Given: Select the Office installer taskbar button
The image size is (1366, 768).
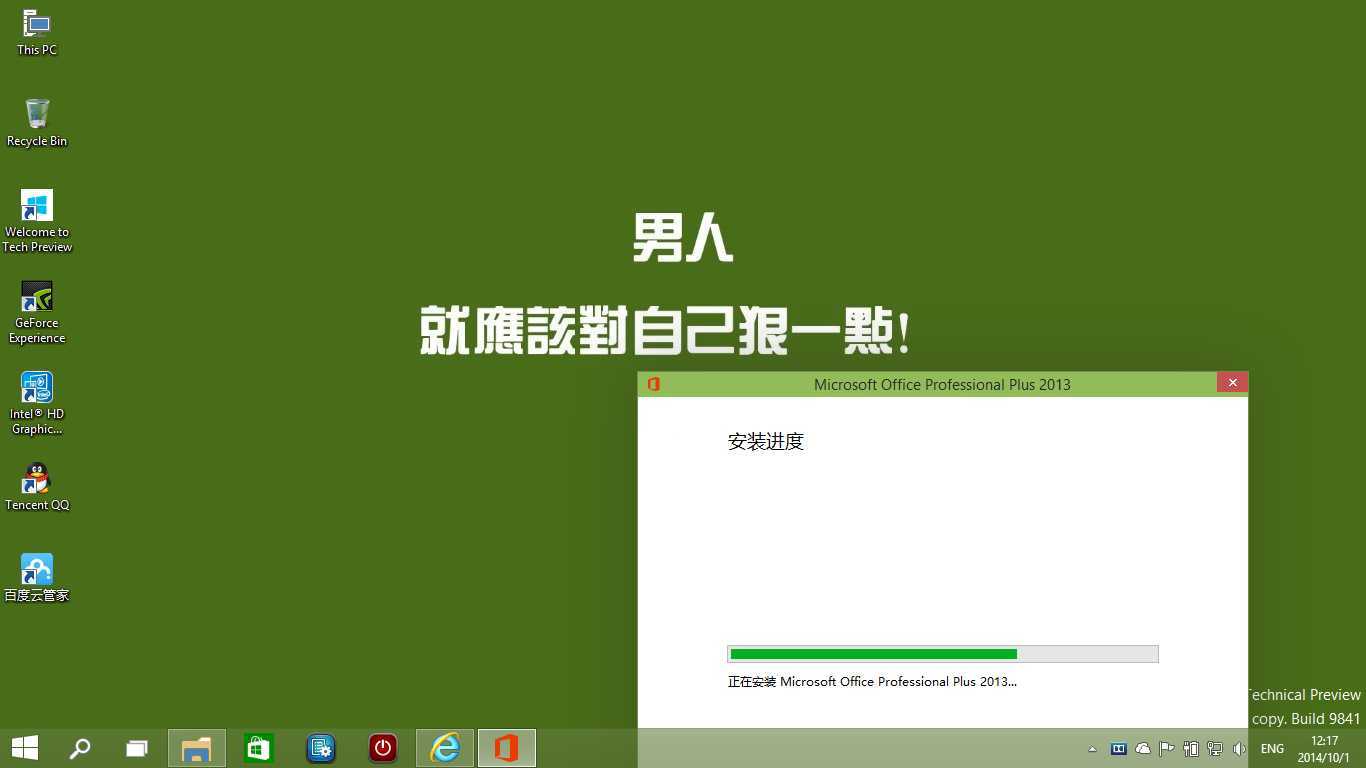Looking at the screenshot, I should 507,748.
